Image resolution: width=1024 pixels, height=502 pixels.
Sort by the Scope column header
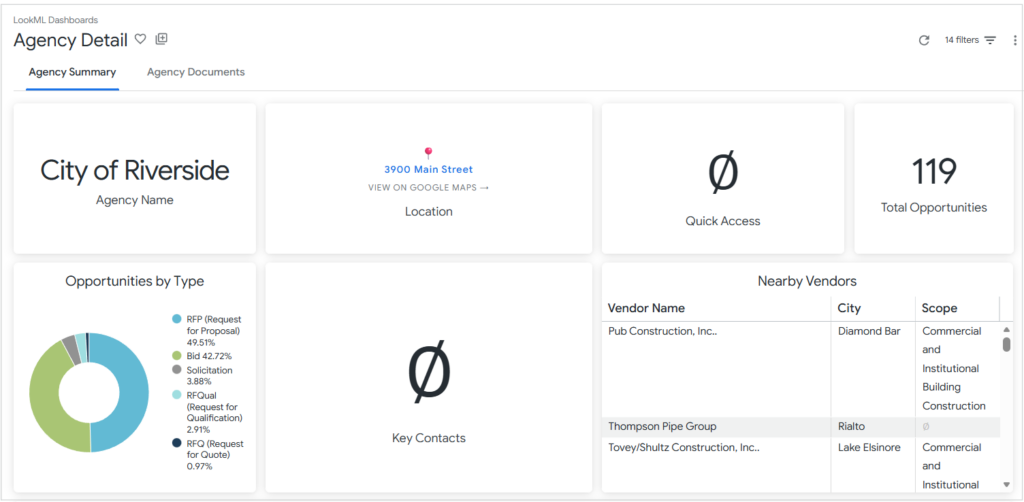click(x=939, y=308)
